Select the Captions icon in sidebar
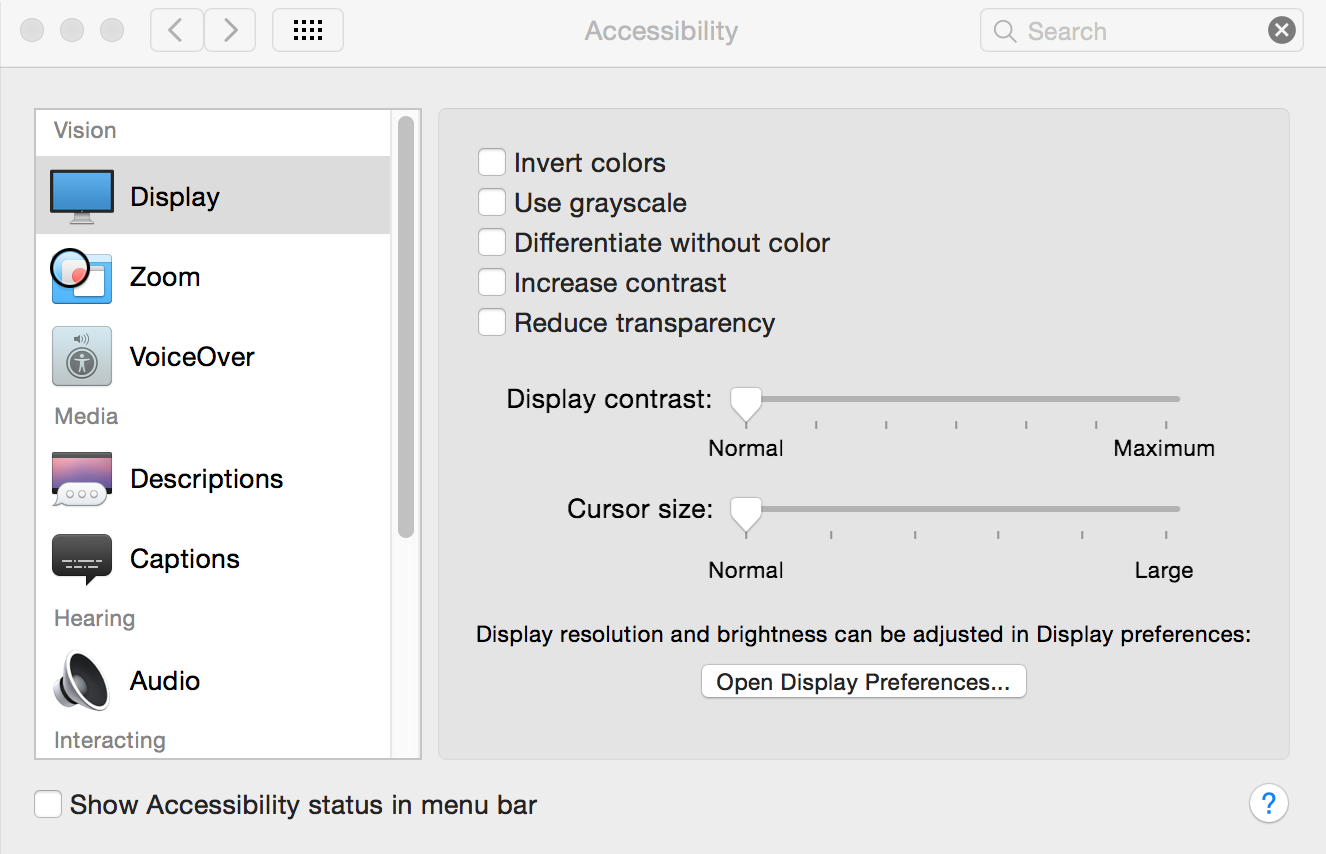1326x854 pixels. (x=82, y=559)
